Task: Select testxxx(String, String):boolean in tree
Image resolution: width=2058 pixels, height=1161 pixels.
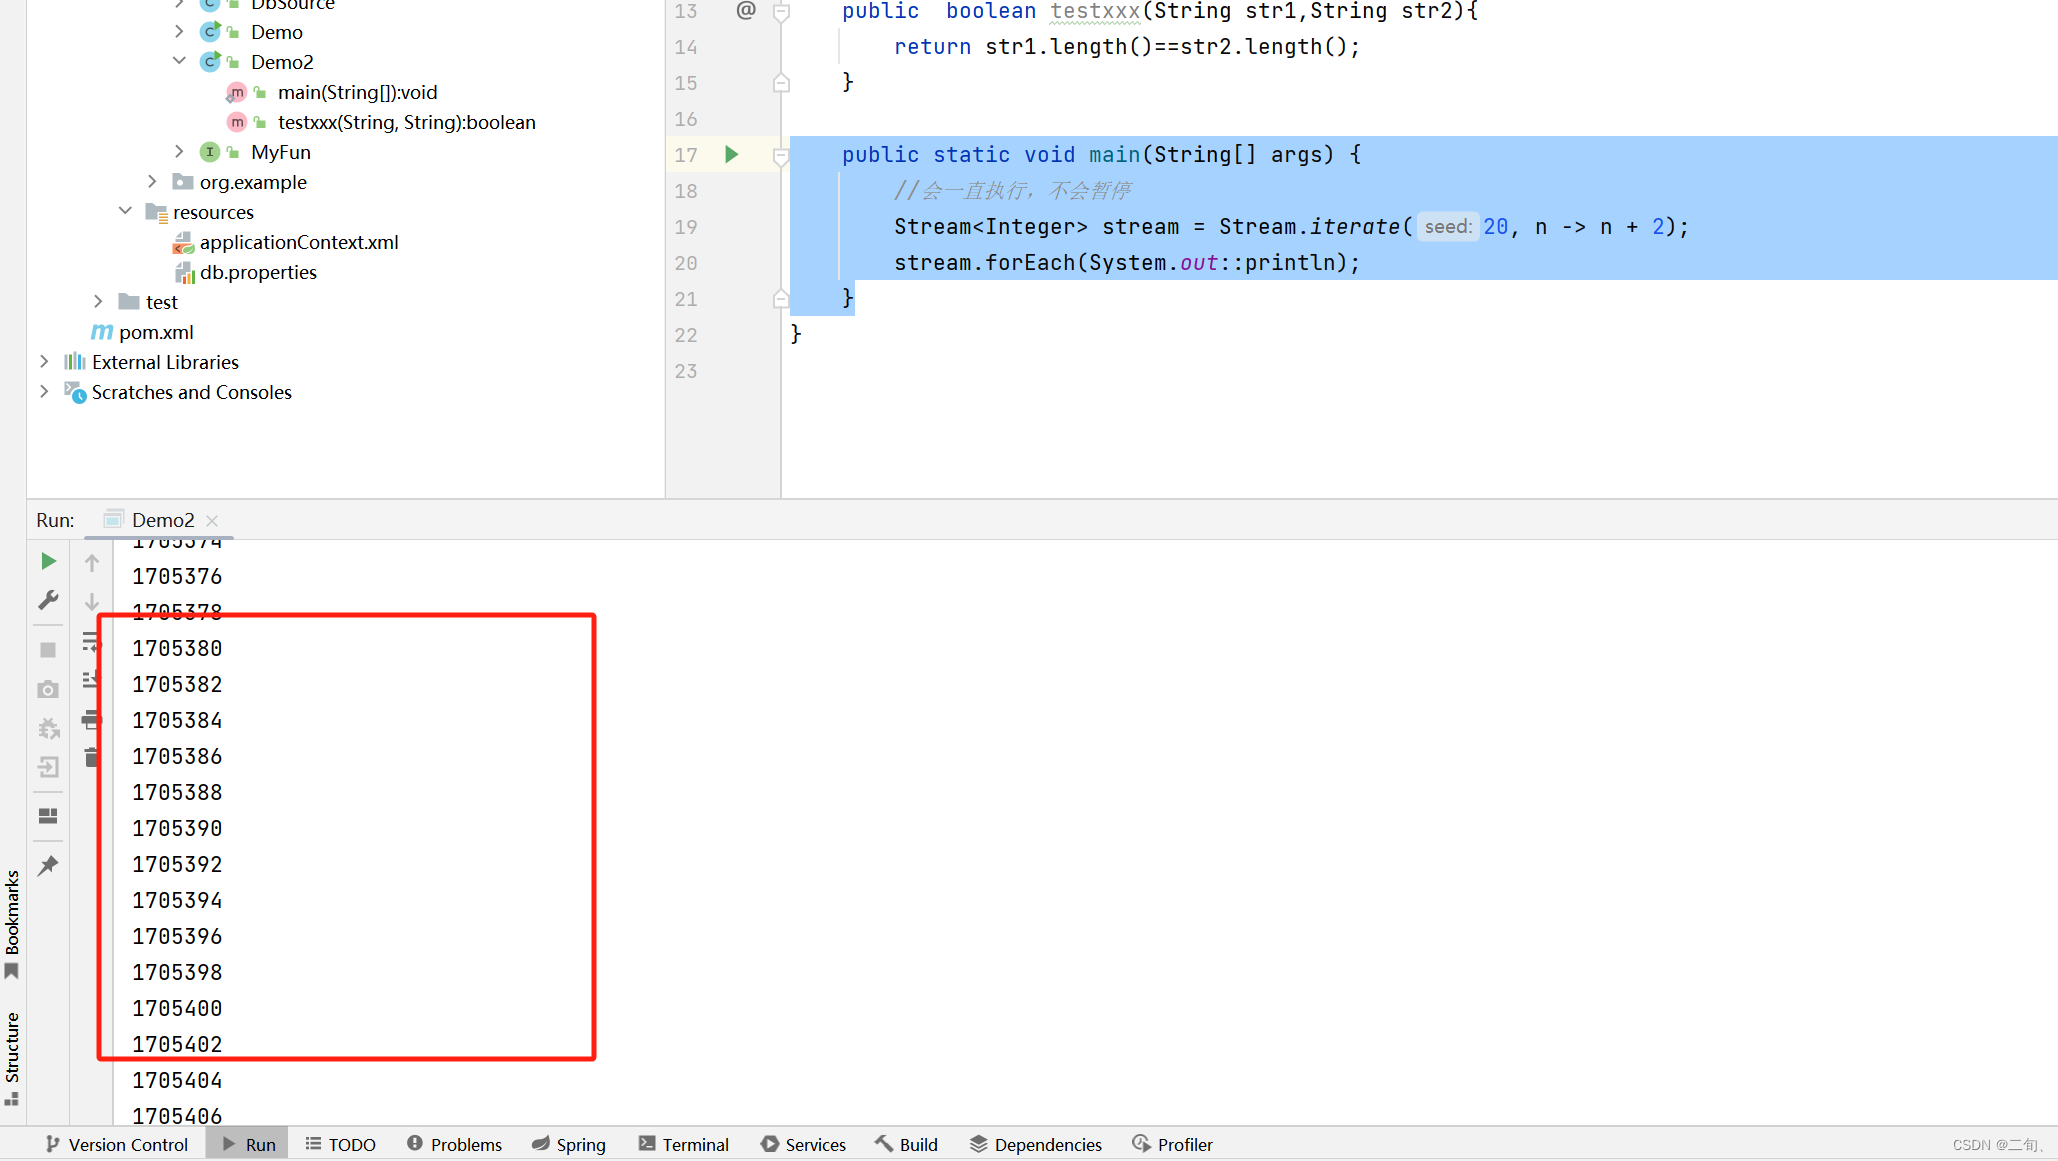Action: [406, 122]
